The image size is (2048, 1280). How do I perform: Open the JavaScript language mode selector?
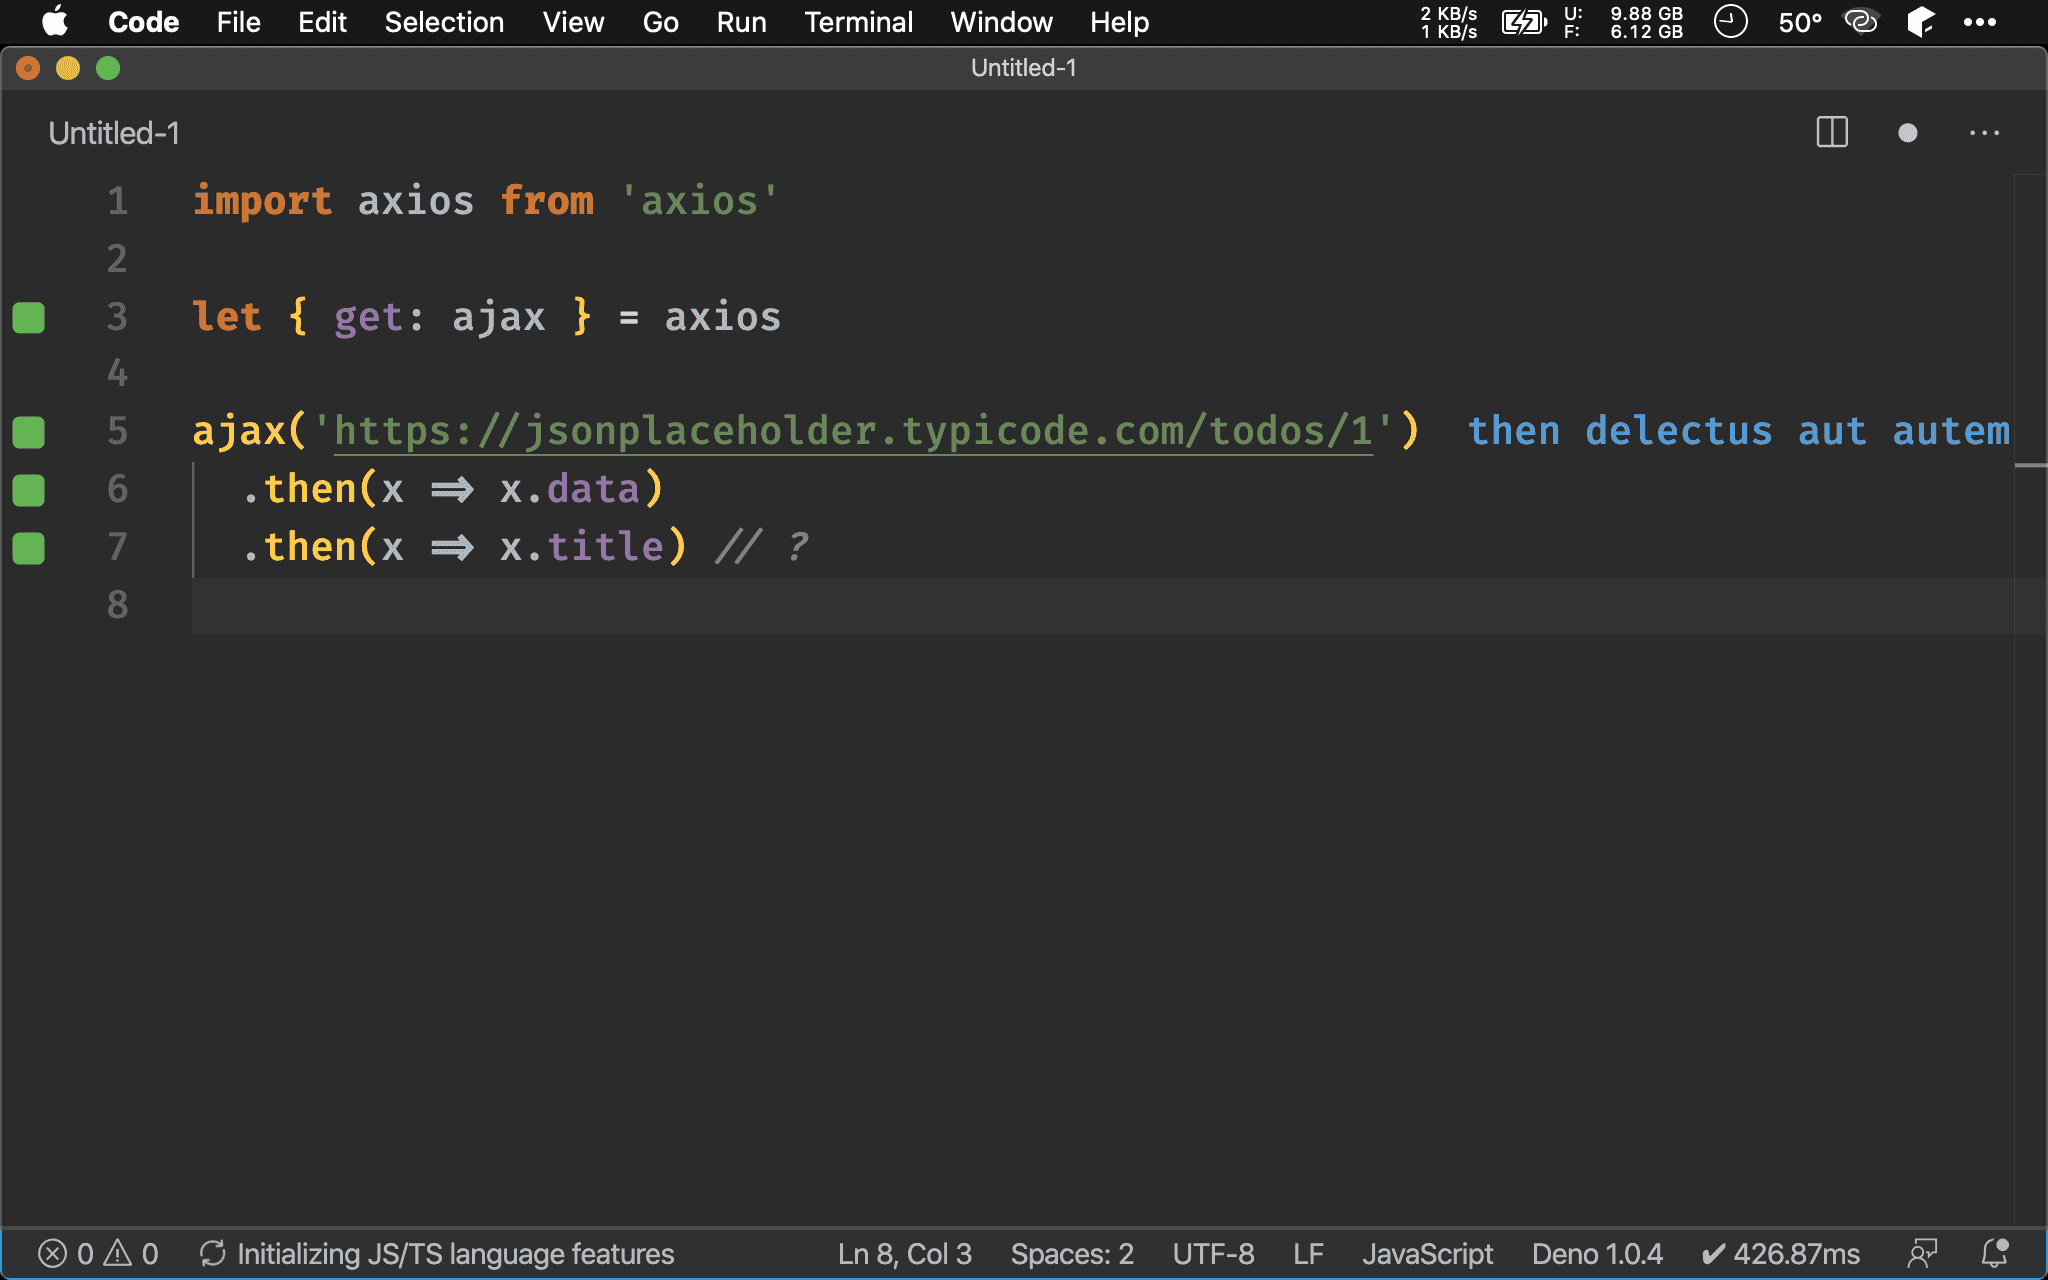point(1427,1254)
